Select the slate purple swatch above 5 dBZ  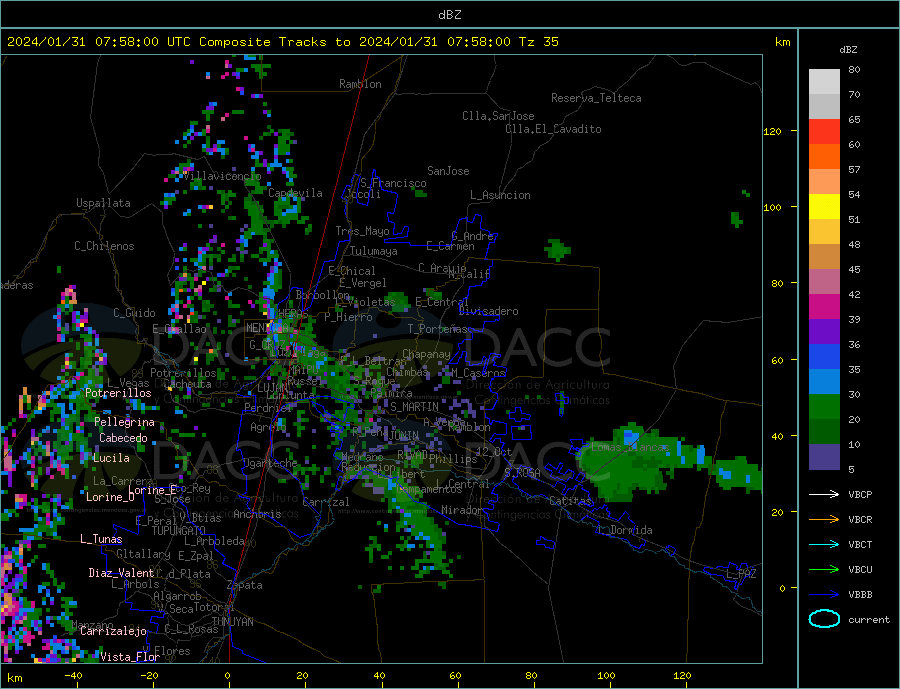click(x=824, y=456)
